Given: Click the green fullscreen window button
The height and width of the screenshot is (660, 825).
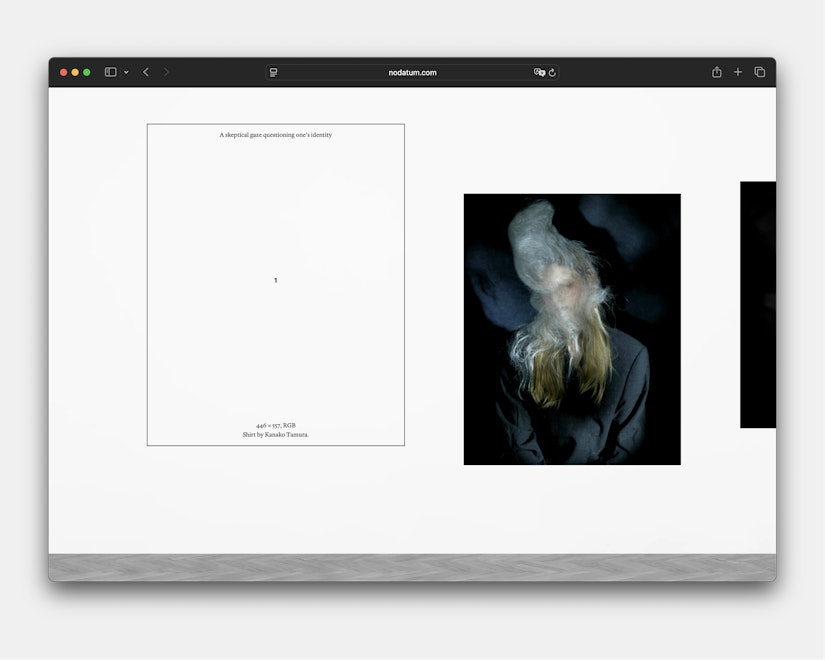Looking at the screenshot, I should click(x=87, y=72).
